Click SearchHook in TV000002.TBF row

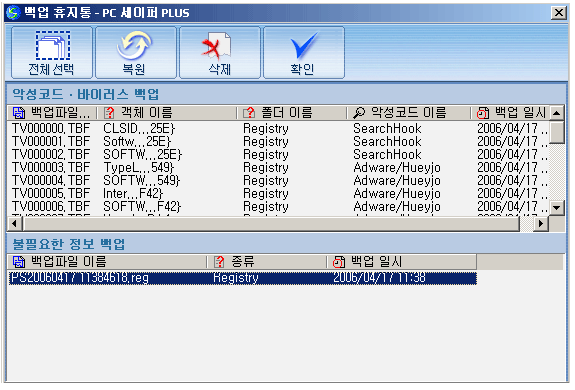[x=387, y=155]
